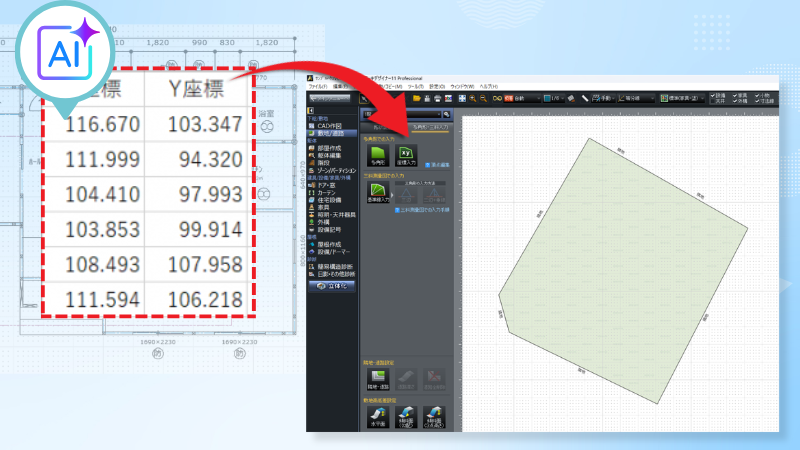The image size is (800, 450).
Task: Click the printer toolbar icon
Action: [x=437, y=98]
